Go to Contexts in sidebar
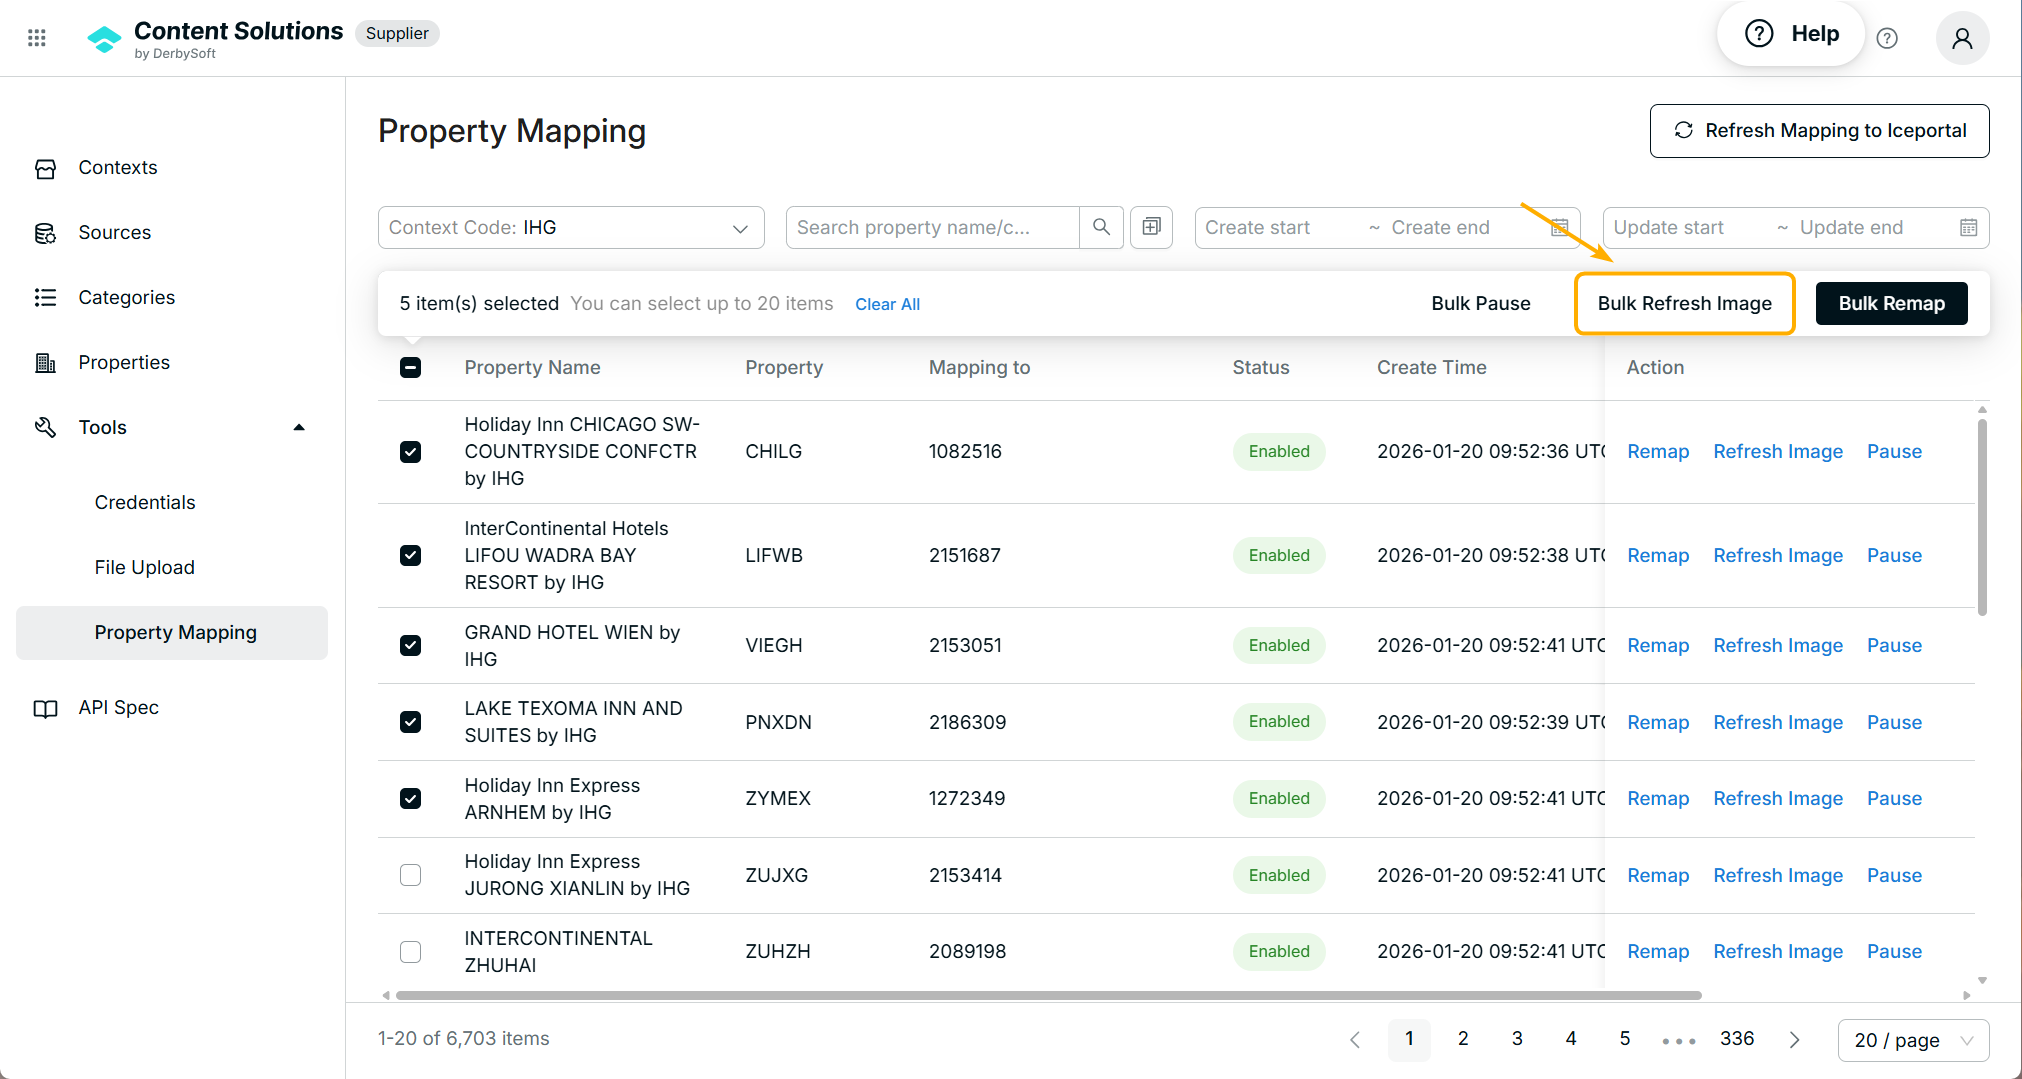 [x=118, y=168]
